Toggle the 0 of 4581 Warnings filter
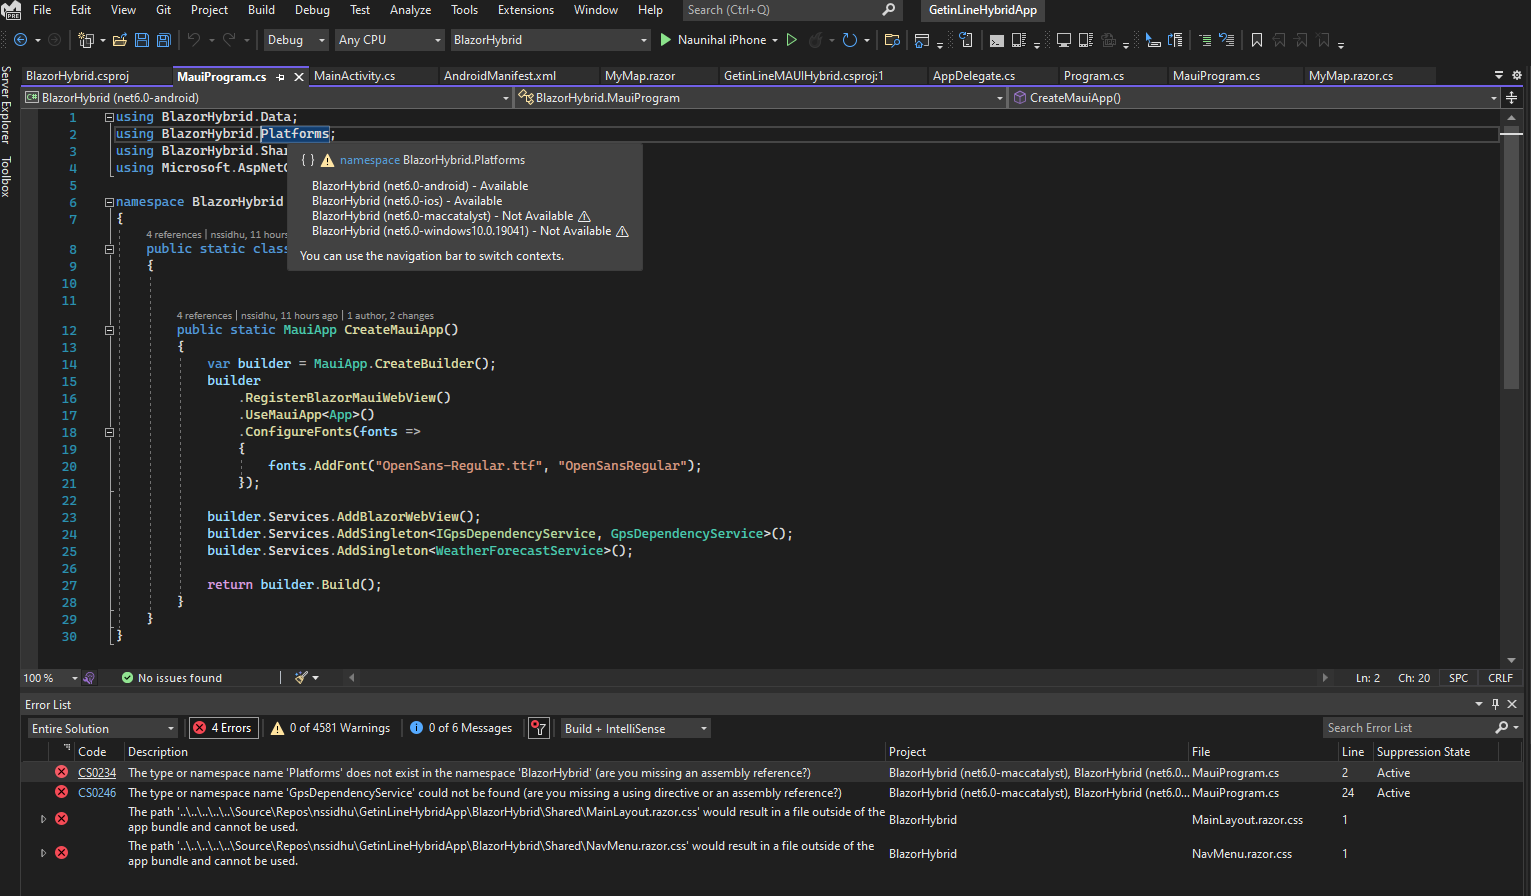The image size is (1531, 896). pos(331,728)
